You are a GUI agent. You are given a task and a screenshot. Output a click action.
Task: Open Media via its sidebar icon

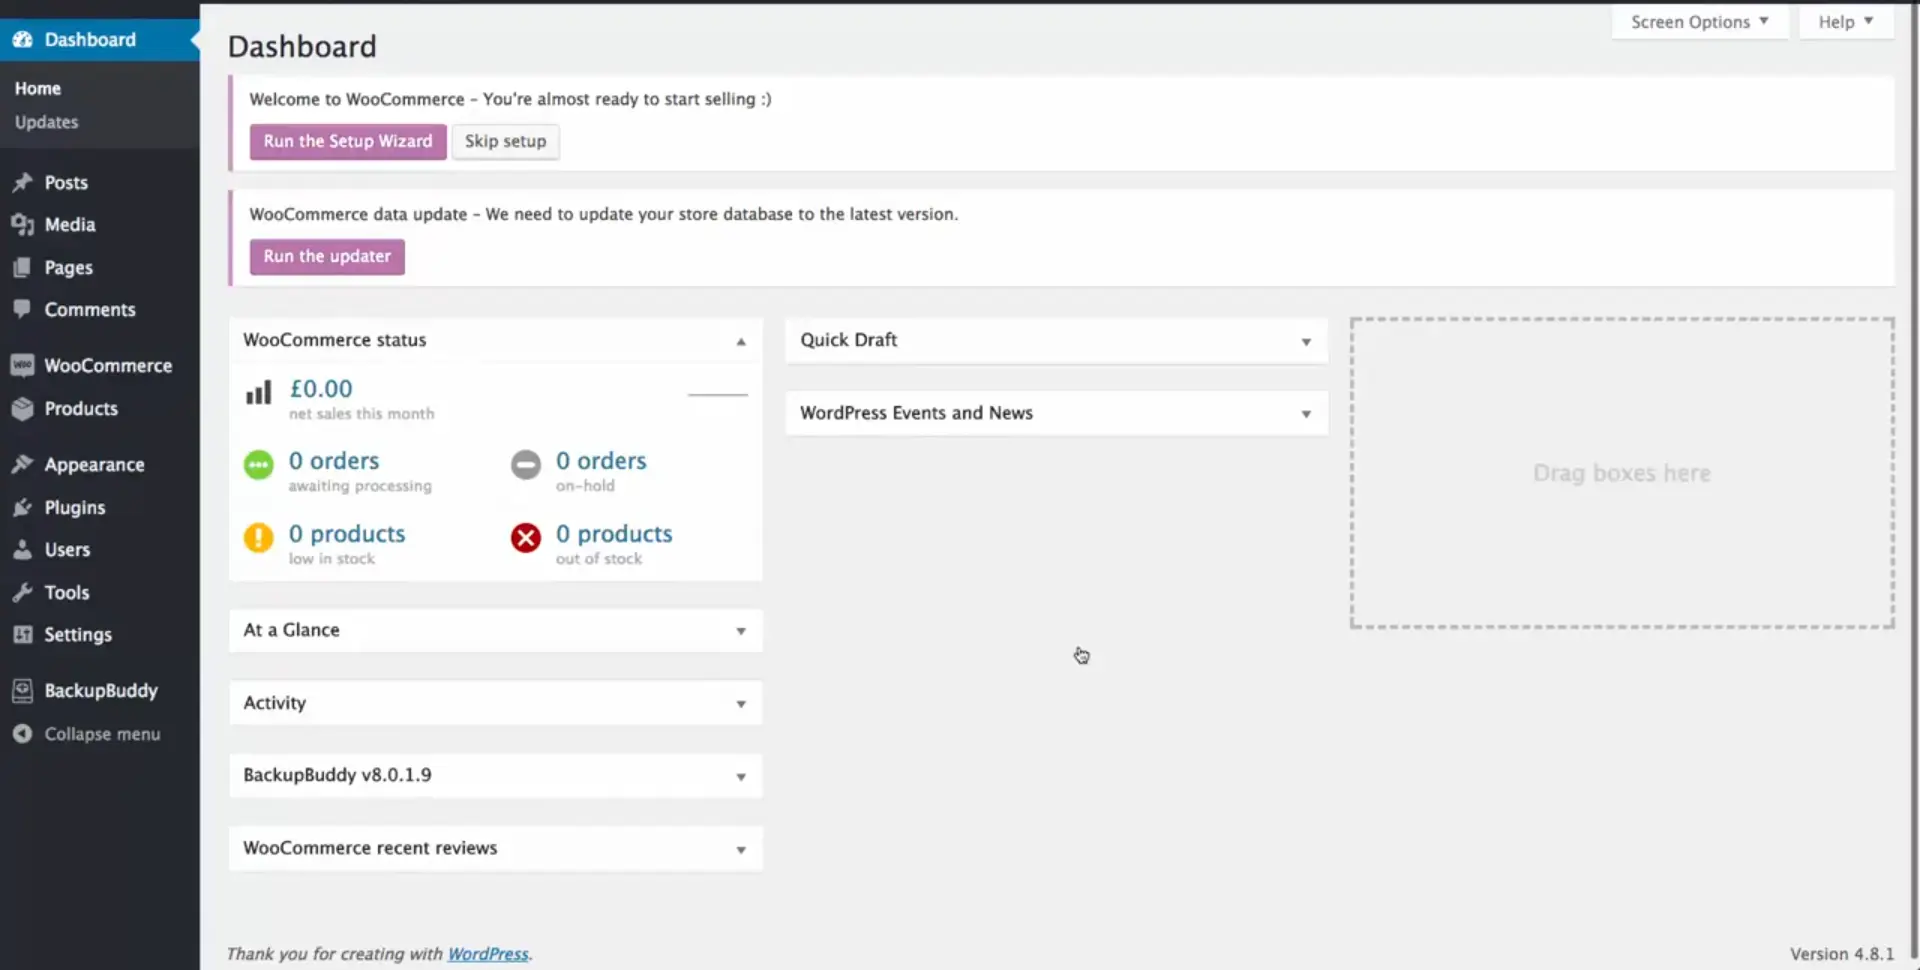click(23, 224)
